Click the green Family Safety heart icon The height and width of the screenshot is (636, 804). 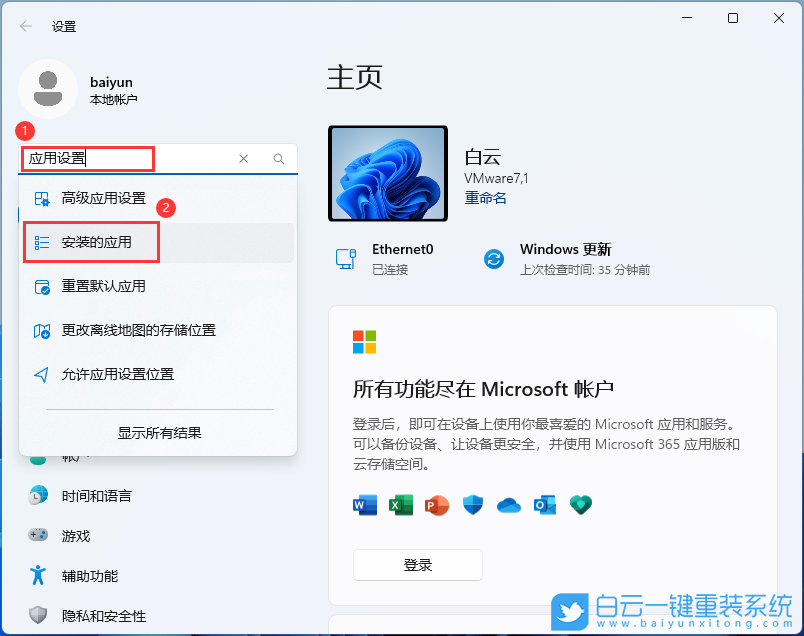click(581, 505)
